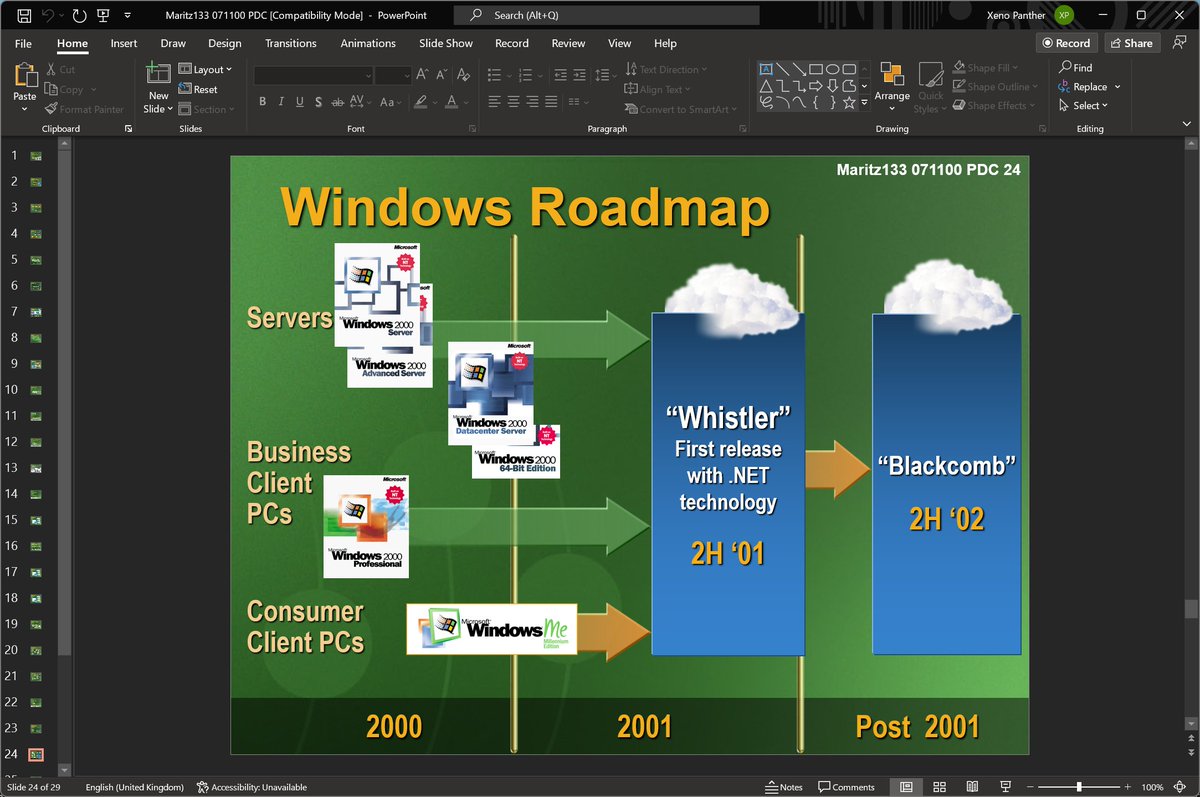Switch to Reading View

[972, 787]
